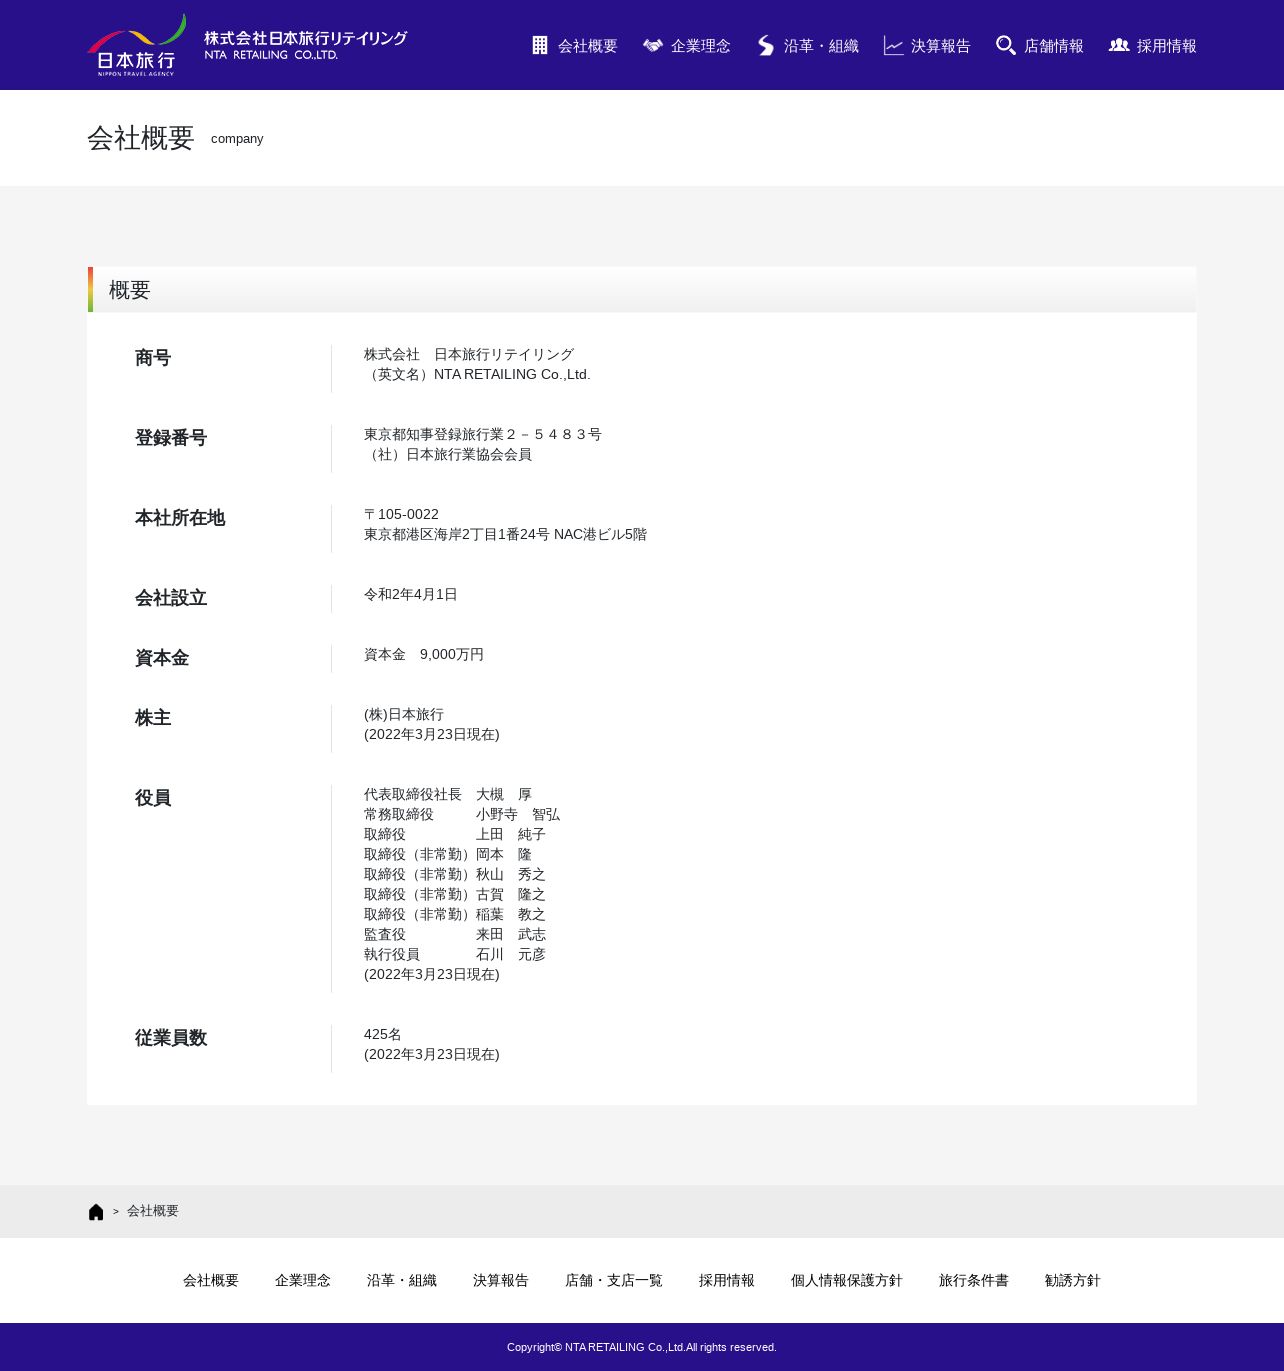Click the 会社設立 row label

171,598
